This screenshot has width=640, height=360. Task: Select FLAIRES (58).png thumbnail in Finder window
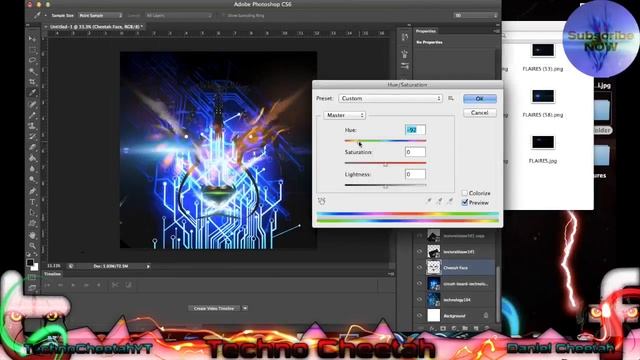[543, 96]
